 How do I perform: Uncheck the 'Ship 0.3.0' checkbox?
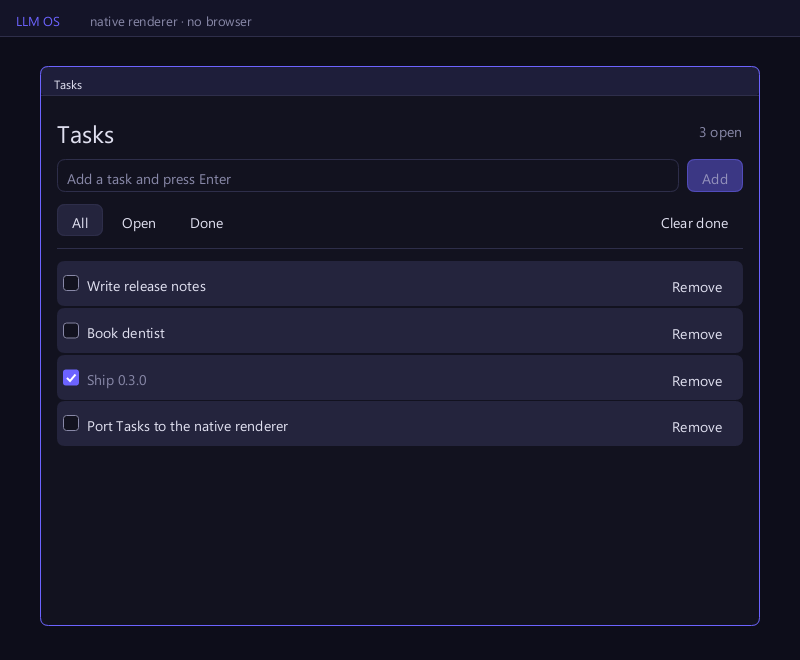(x=71, y=377)
